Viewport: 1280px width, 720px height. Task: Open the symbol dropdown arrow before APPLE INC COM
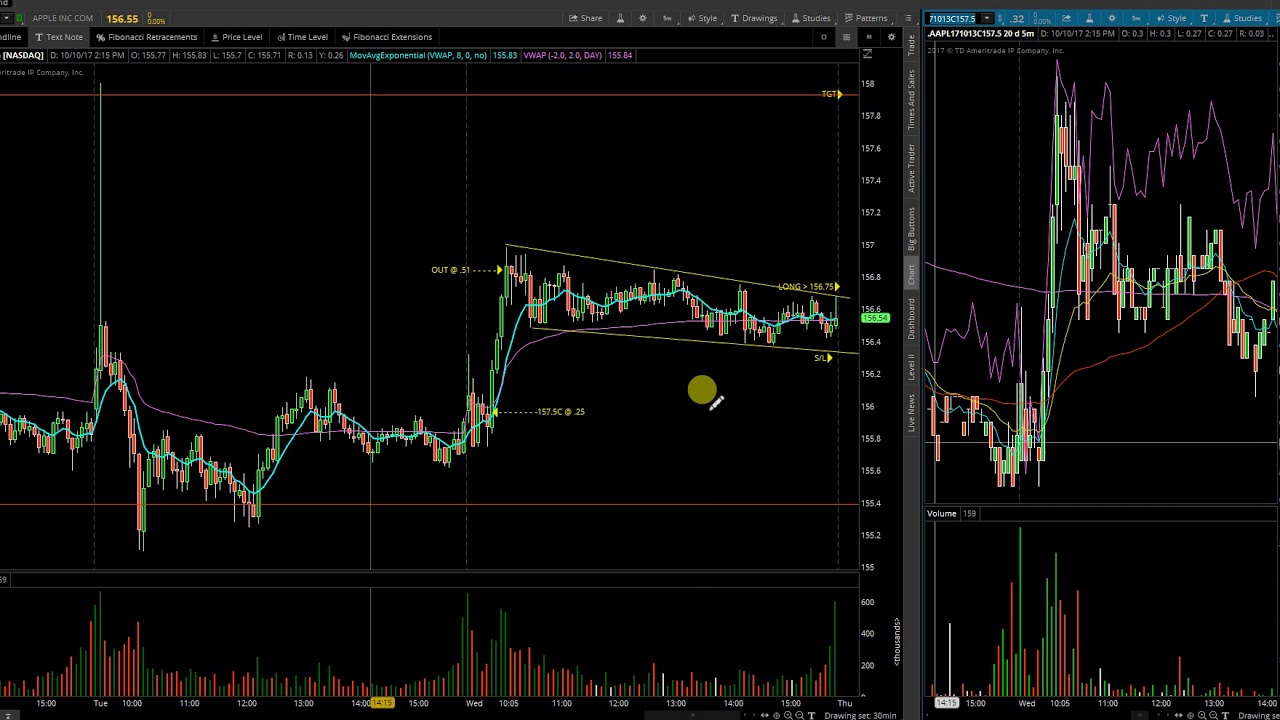pos(7,18)
